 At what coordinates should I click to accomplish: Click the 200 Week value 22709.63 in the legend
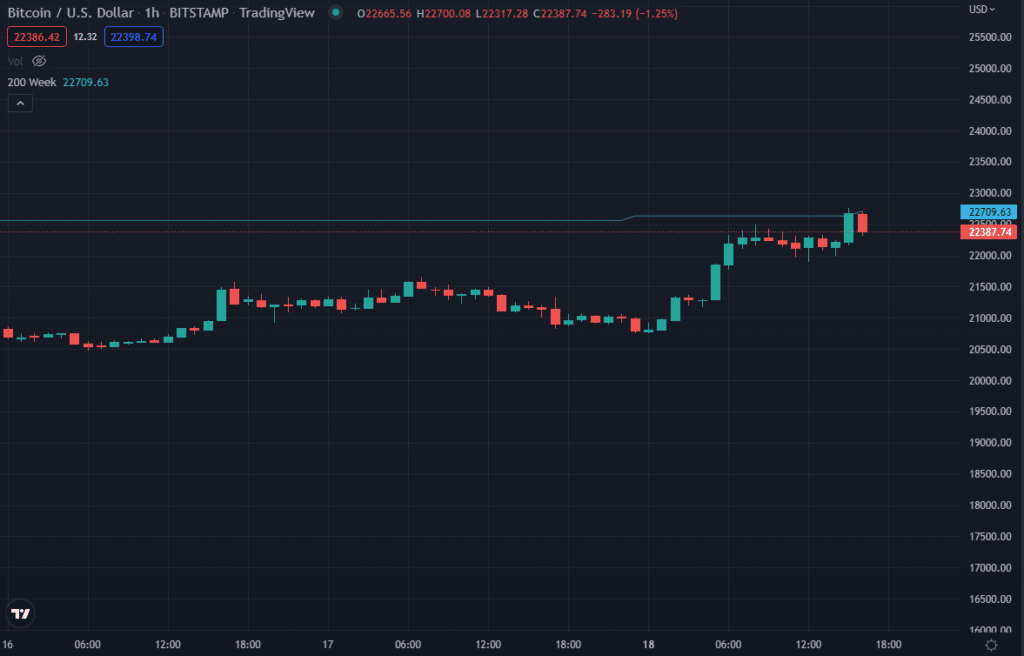(x=86, y=82)
